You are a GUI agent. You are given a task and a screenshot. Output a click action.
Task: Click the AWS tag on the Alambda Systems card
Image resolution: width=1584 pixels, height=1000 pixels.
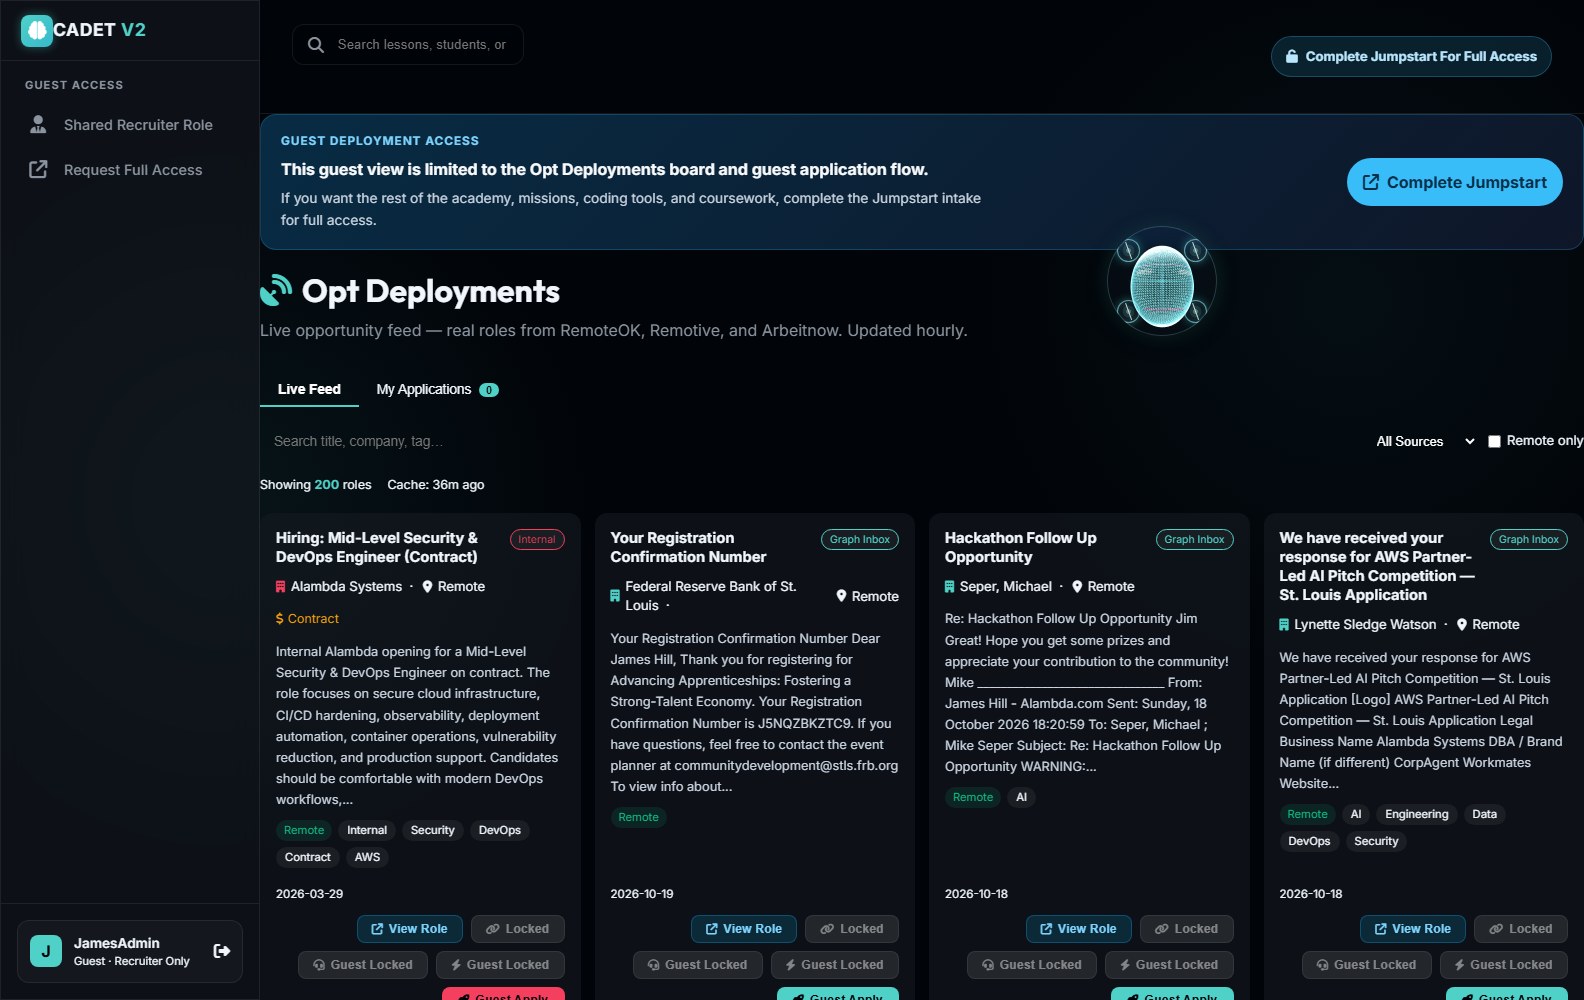point(368,858)
